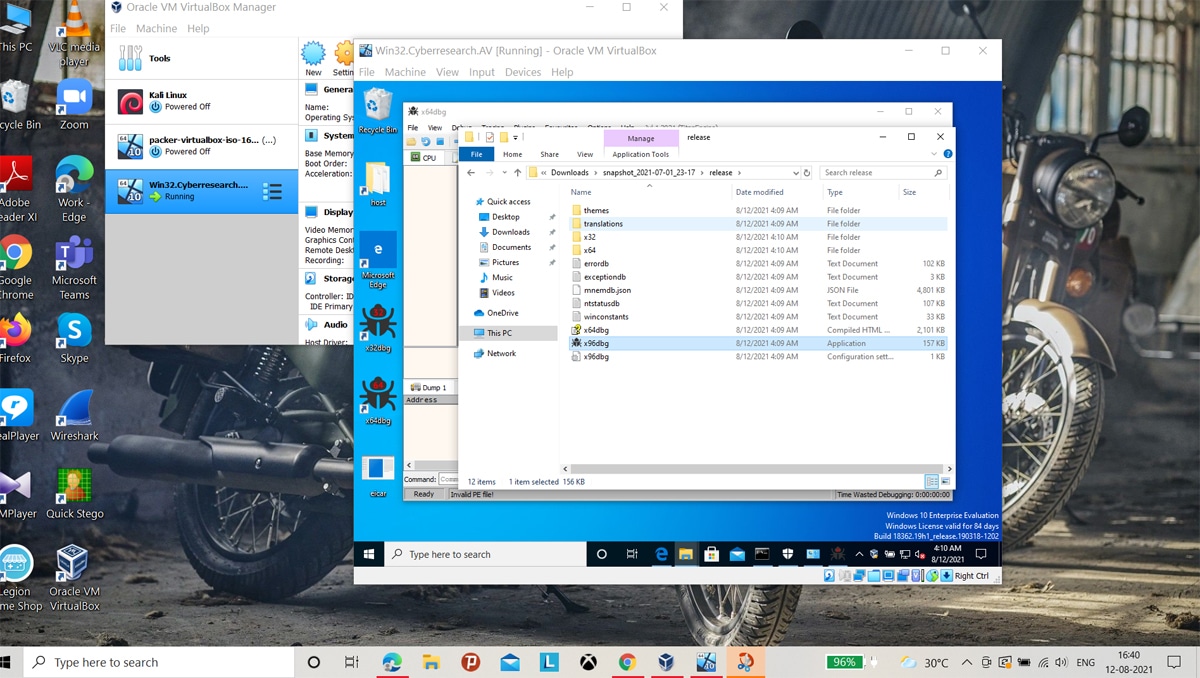Screen dimensions: 1200x678
Task: Expand the address bar history dropdown
Action: 795,173
